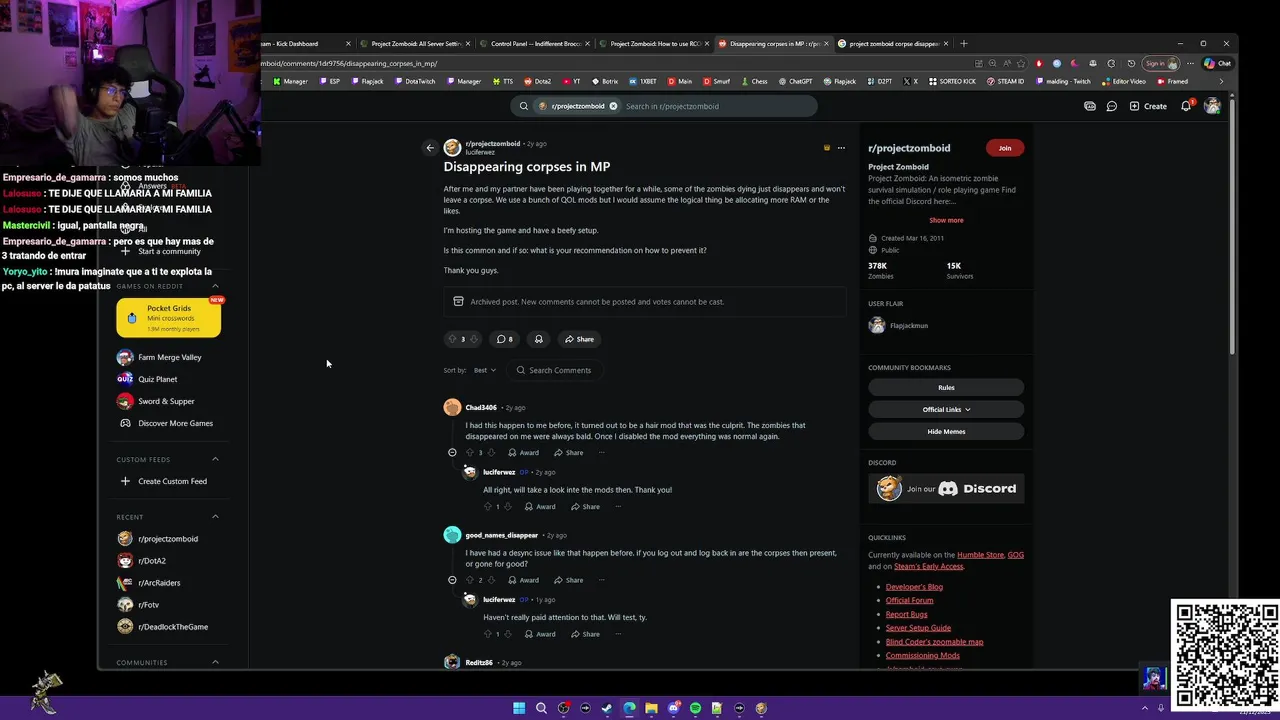Click the Reddit advertise icon
Viewport: 1280px width, 720px height.
pos(1090,106)
